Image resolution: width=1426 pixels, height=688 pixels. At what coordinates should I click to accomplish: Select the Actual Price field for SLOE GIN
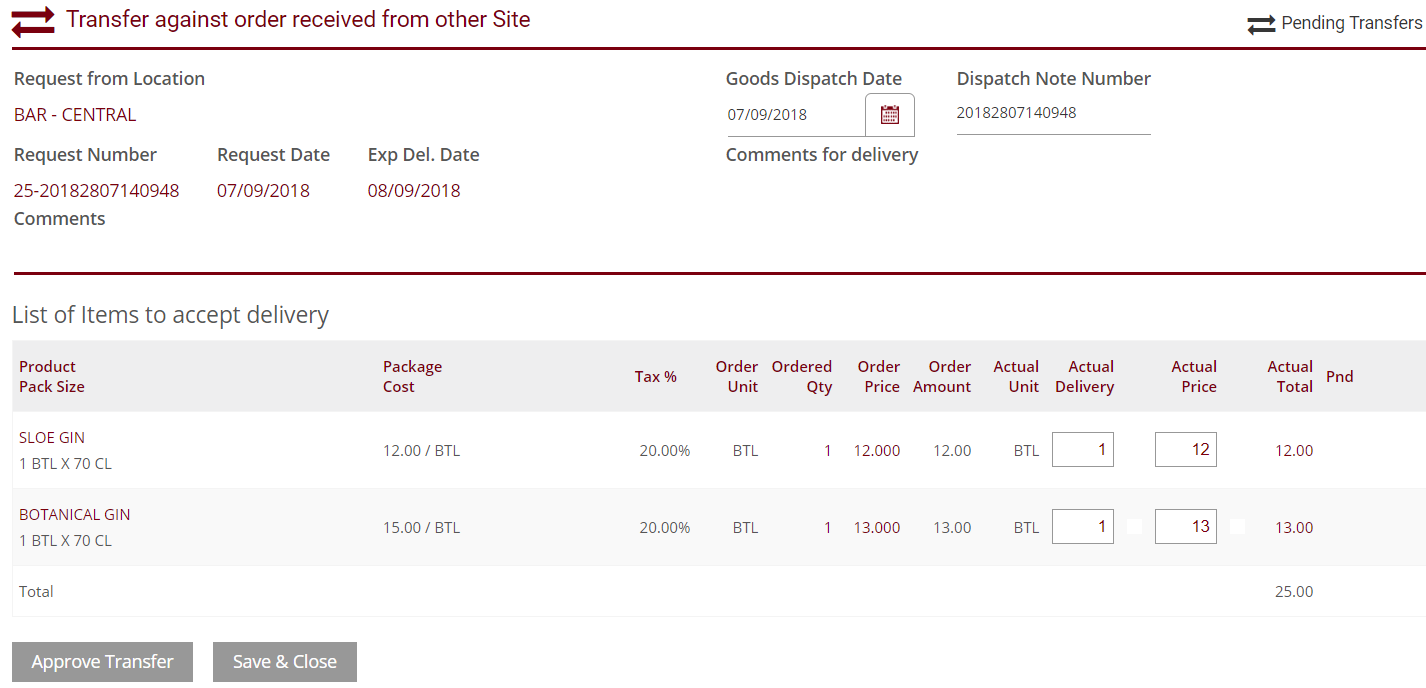(1185, 449)
